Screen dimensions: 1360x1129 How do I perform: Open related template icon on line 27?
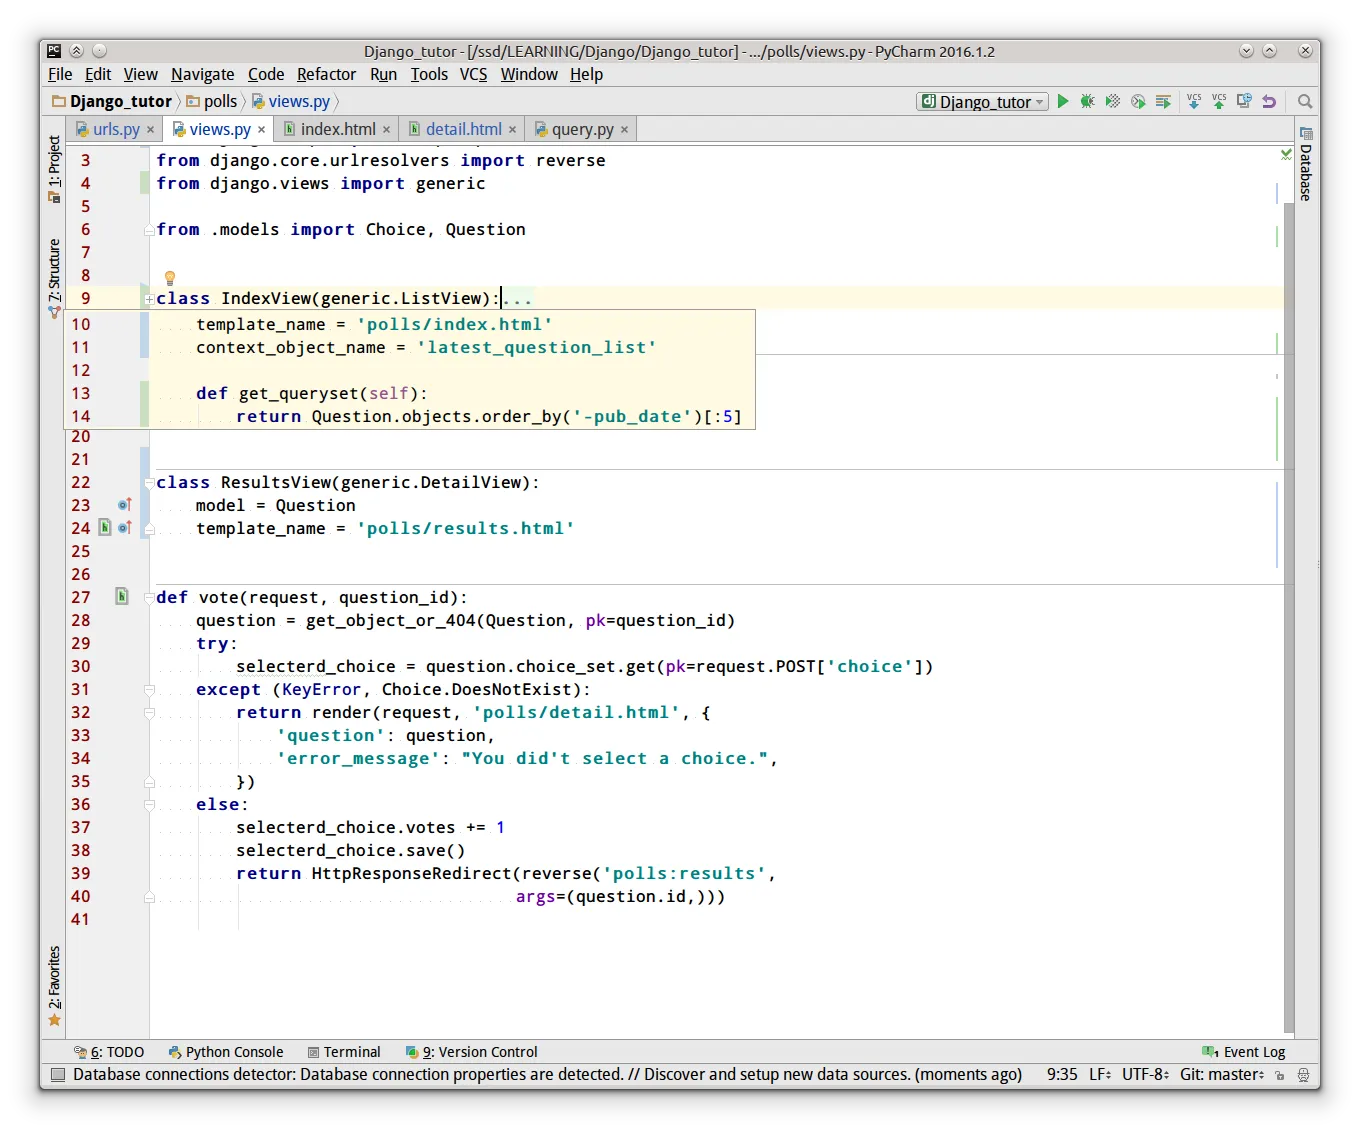pos(122,597)
